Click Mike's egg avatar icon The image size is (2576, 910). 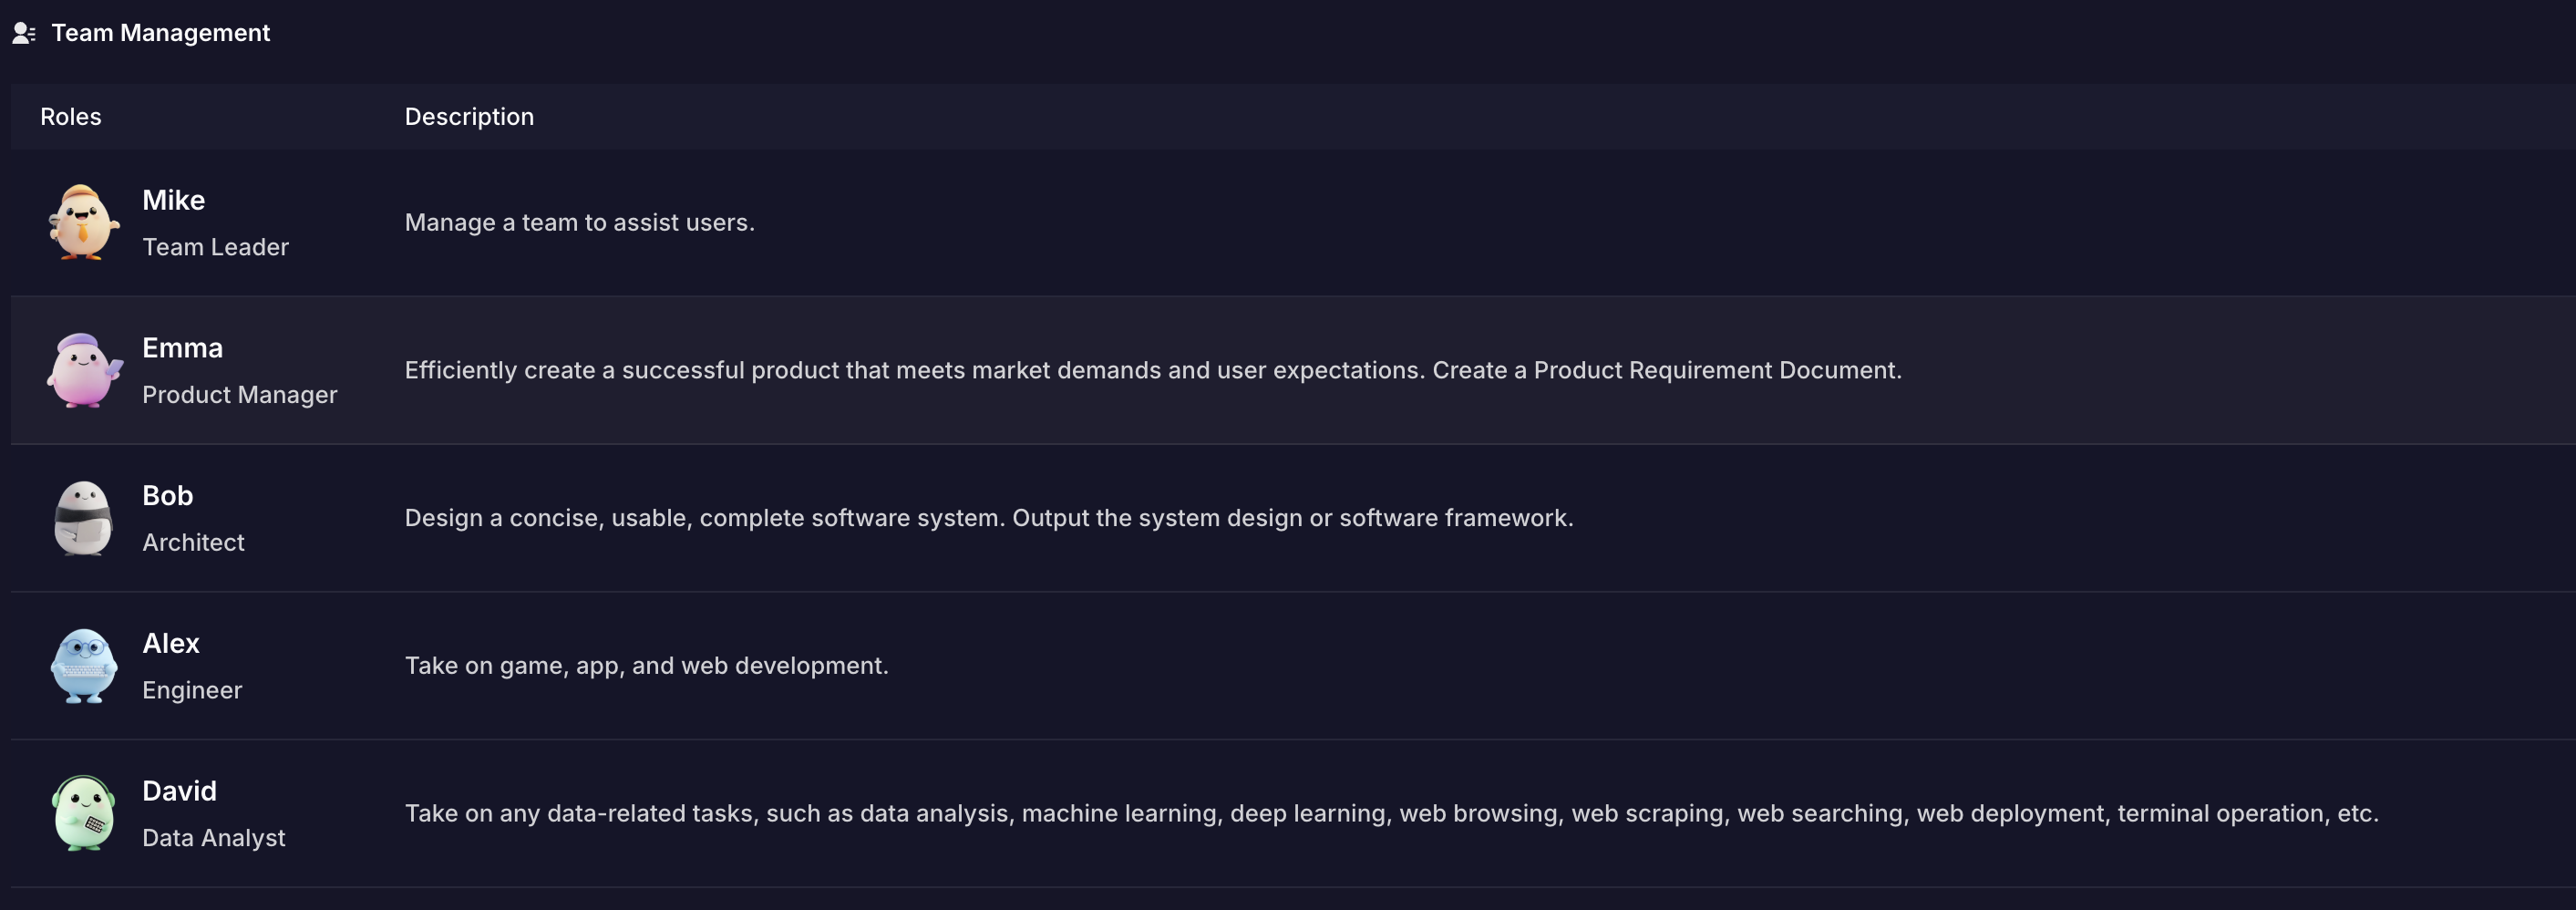tap(84, 222)
